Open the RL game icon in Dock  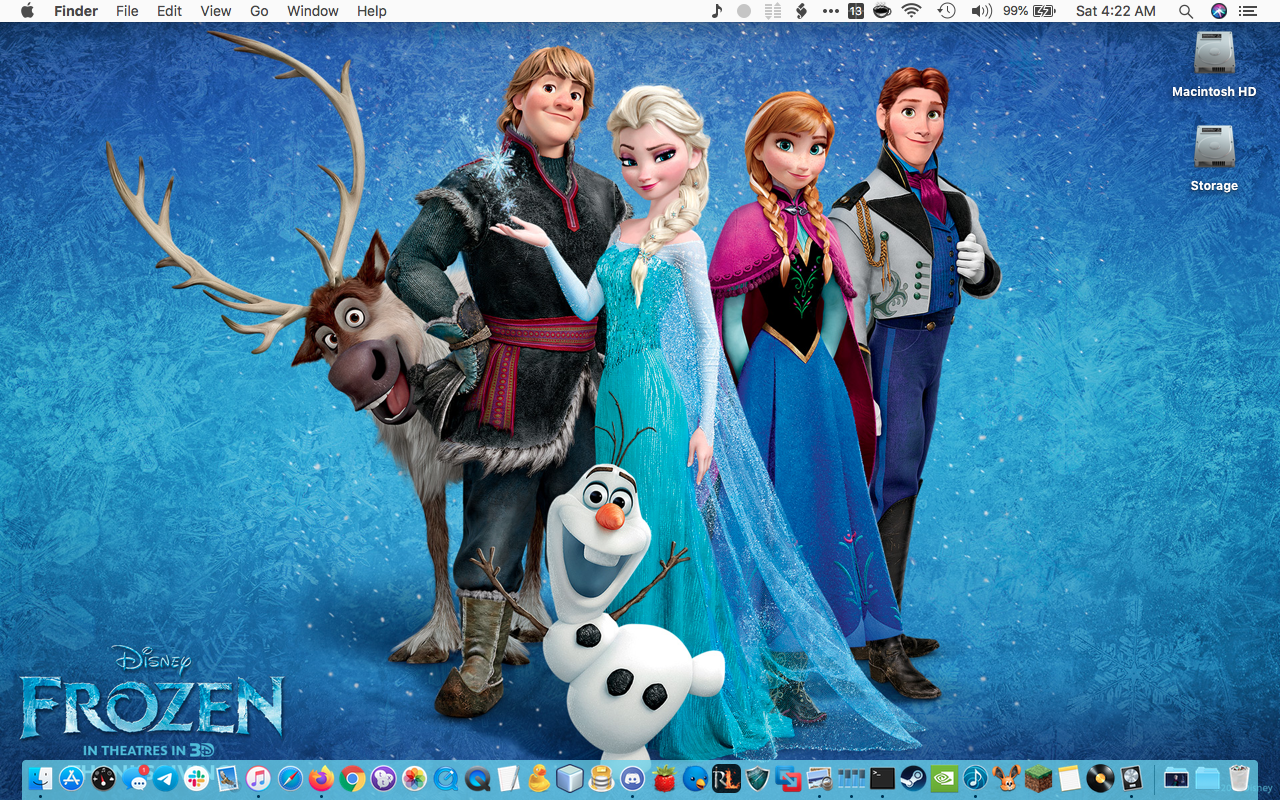726,778
